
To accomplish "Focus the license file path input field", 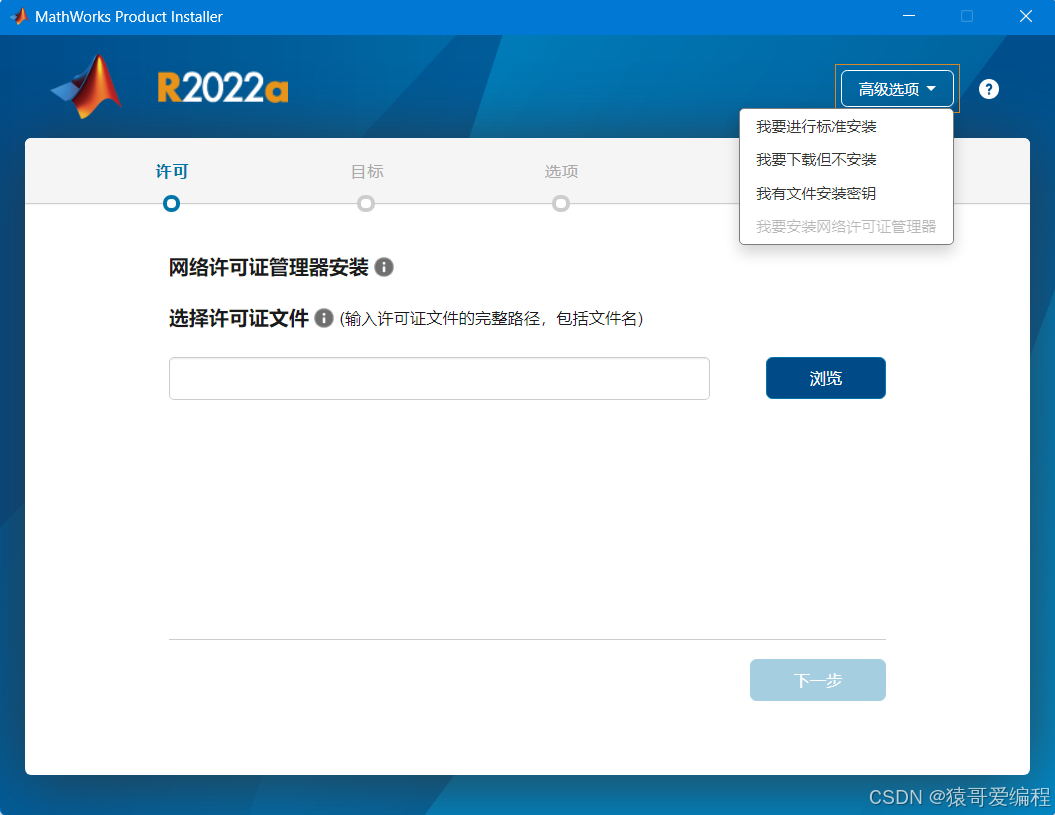I will (x=439, y=378).
